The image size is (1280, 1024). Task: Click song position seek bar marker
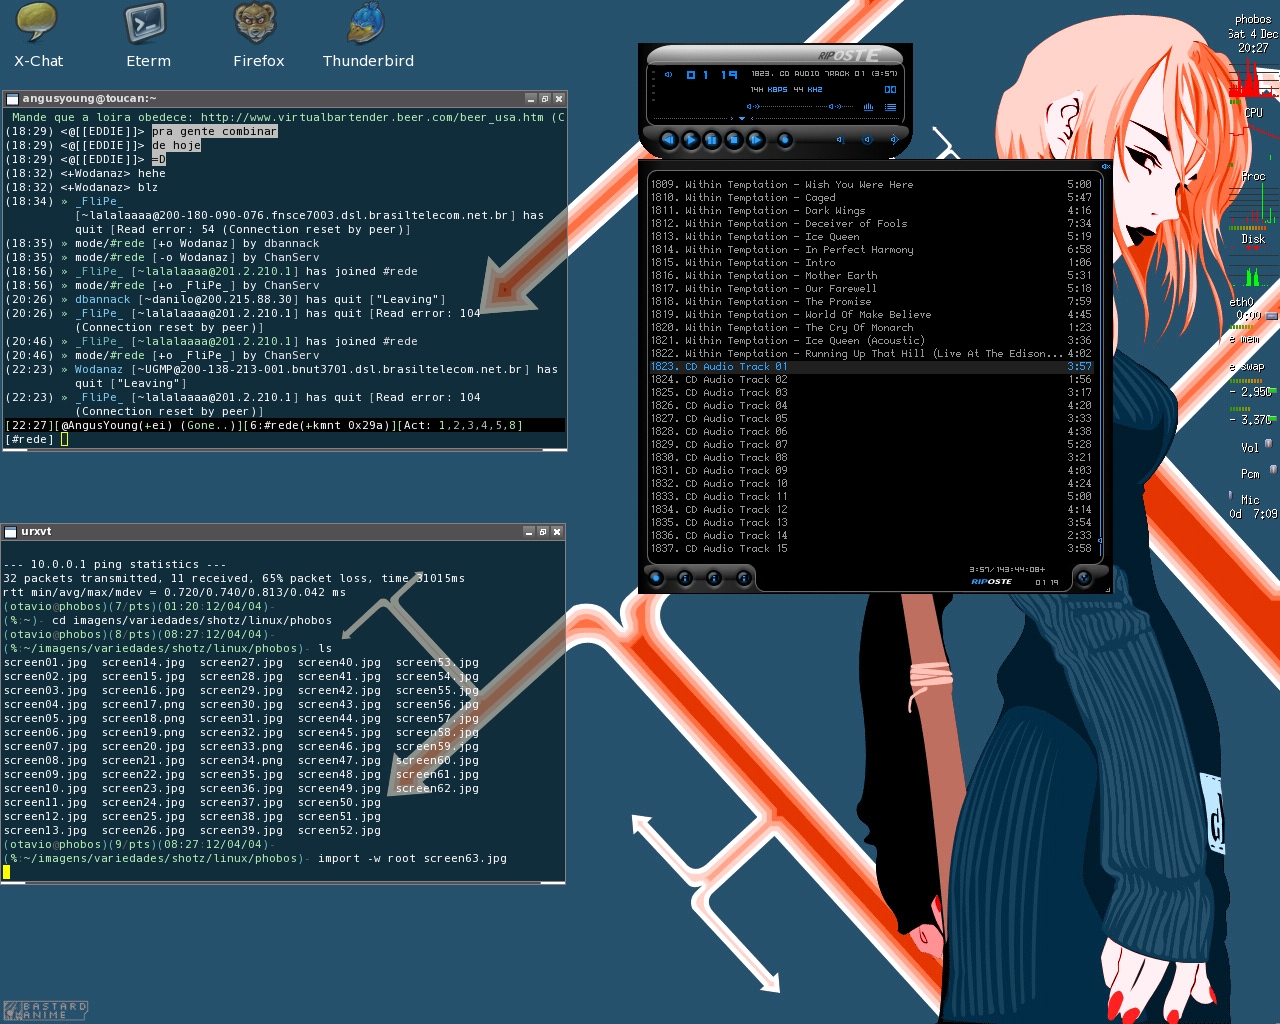click(x=742, y=118)
